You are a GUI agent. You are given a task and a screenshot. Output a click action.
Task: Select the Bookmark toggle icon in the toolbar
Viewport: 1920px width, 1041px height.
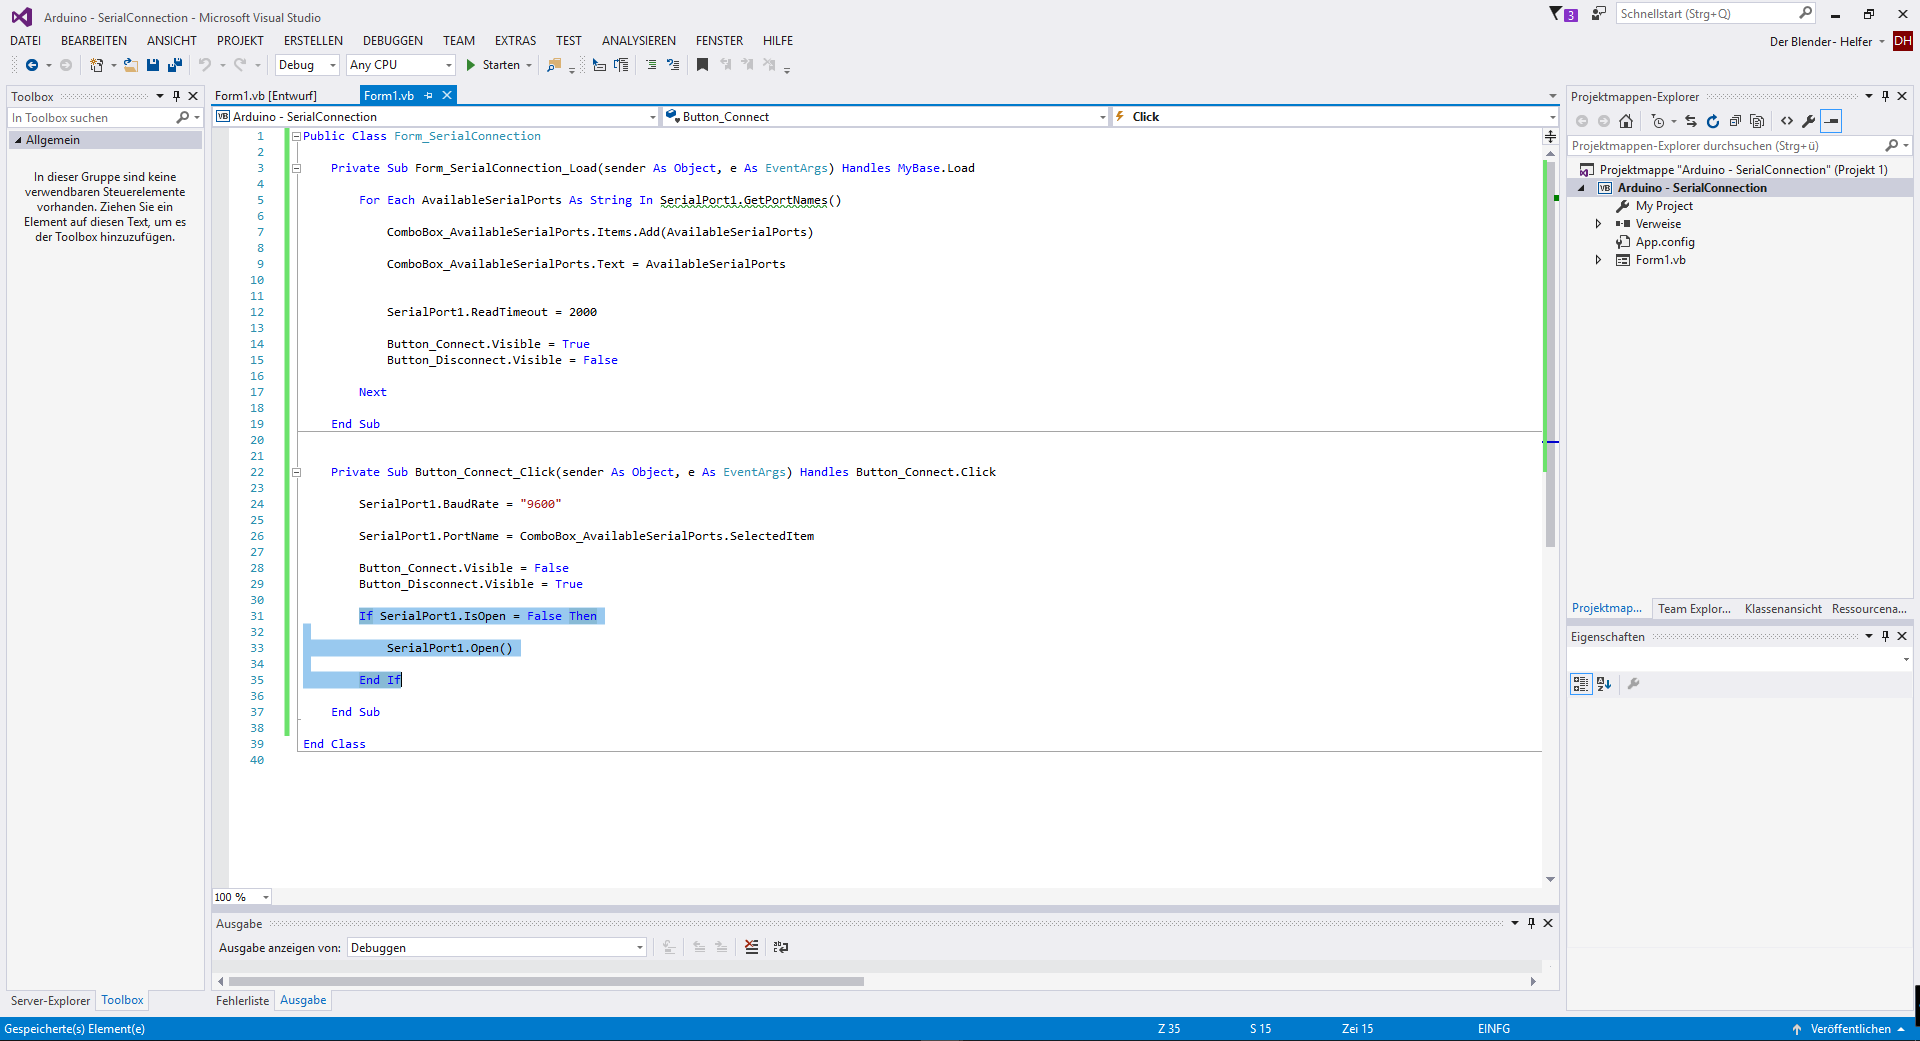pyautogui.click(x=702, y=65)
